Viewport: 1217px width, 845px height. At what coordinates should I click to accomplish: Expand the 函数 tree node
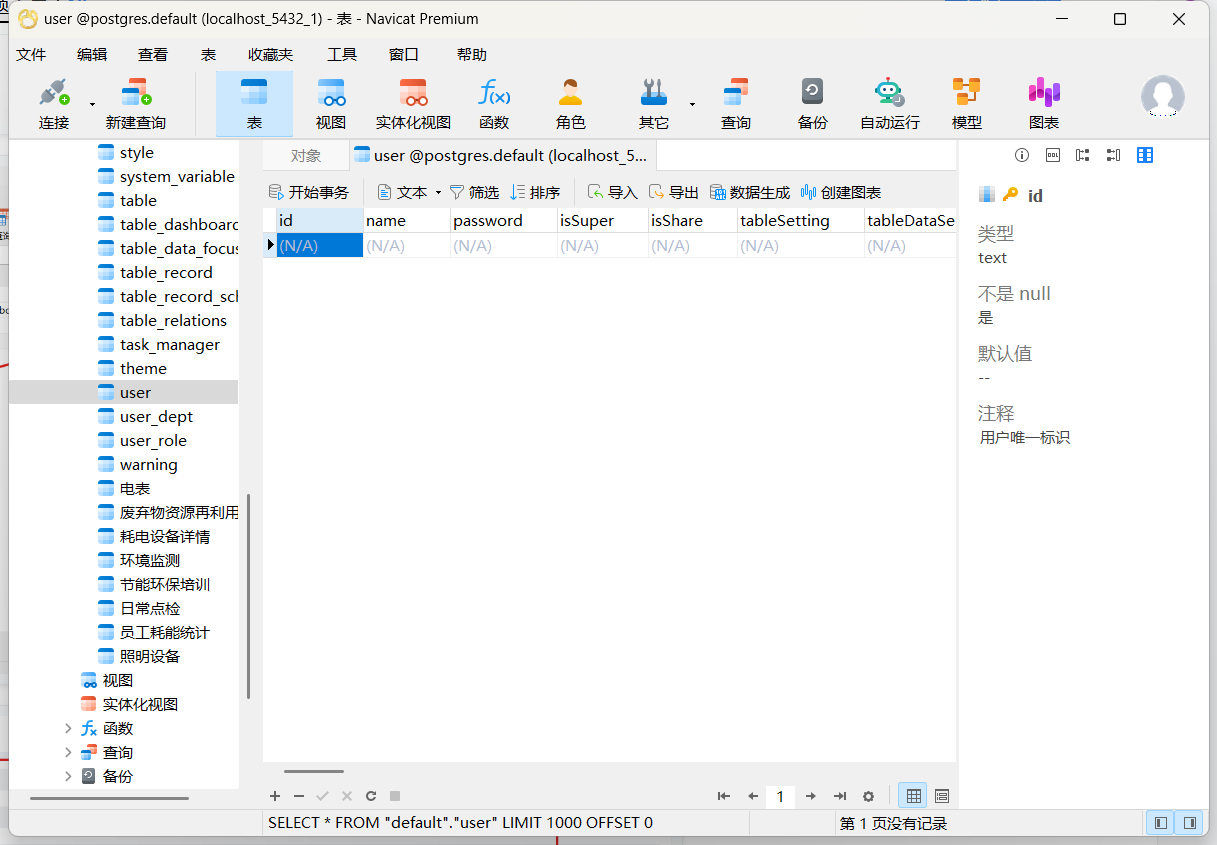tap(68, 728)
